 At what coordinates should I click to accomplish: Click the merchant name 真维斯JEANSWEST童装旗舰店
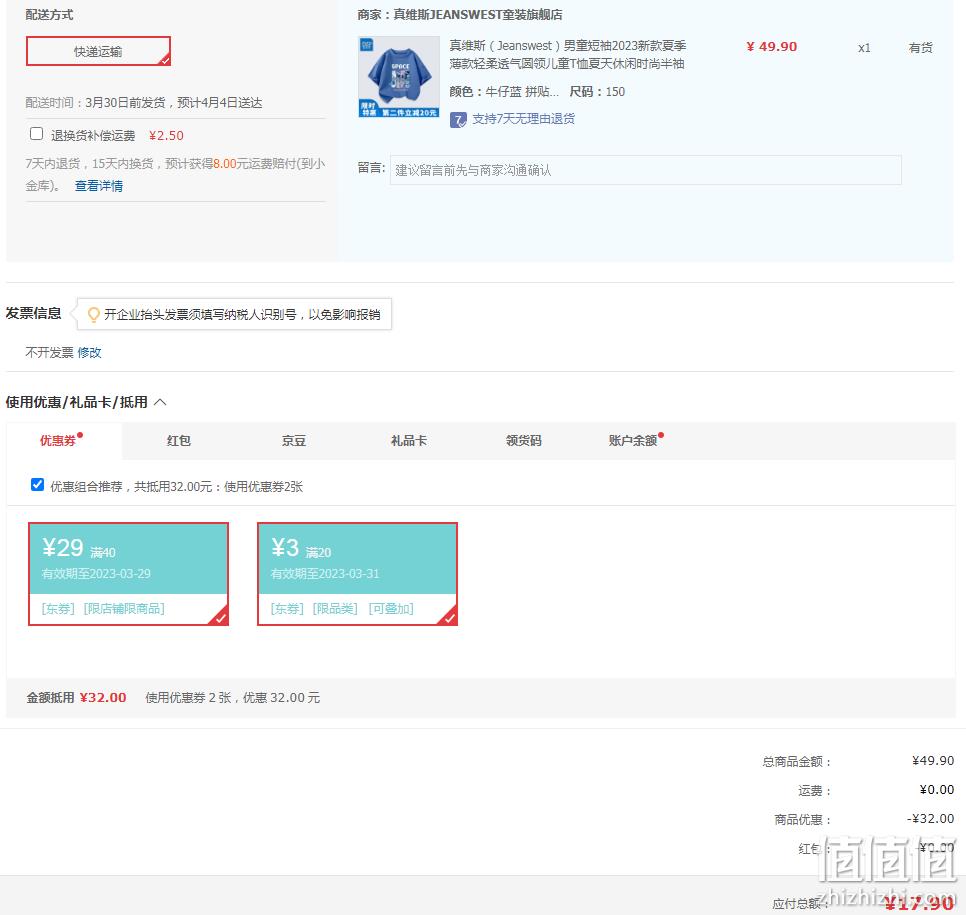tap(477, 14)
